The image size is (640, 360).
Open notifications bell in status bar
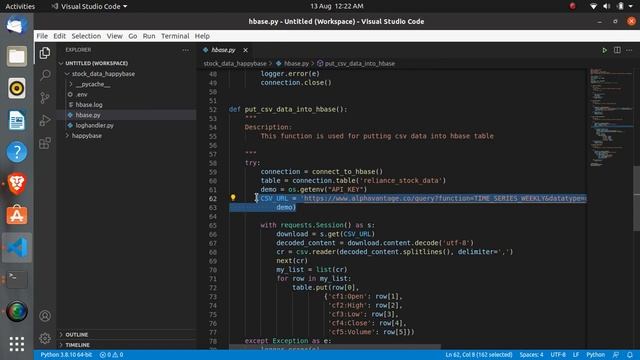(x=630, y=355)
